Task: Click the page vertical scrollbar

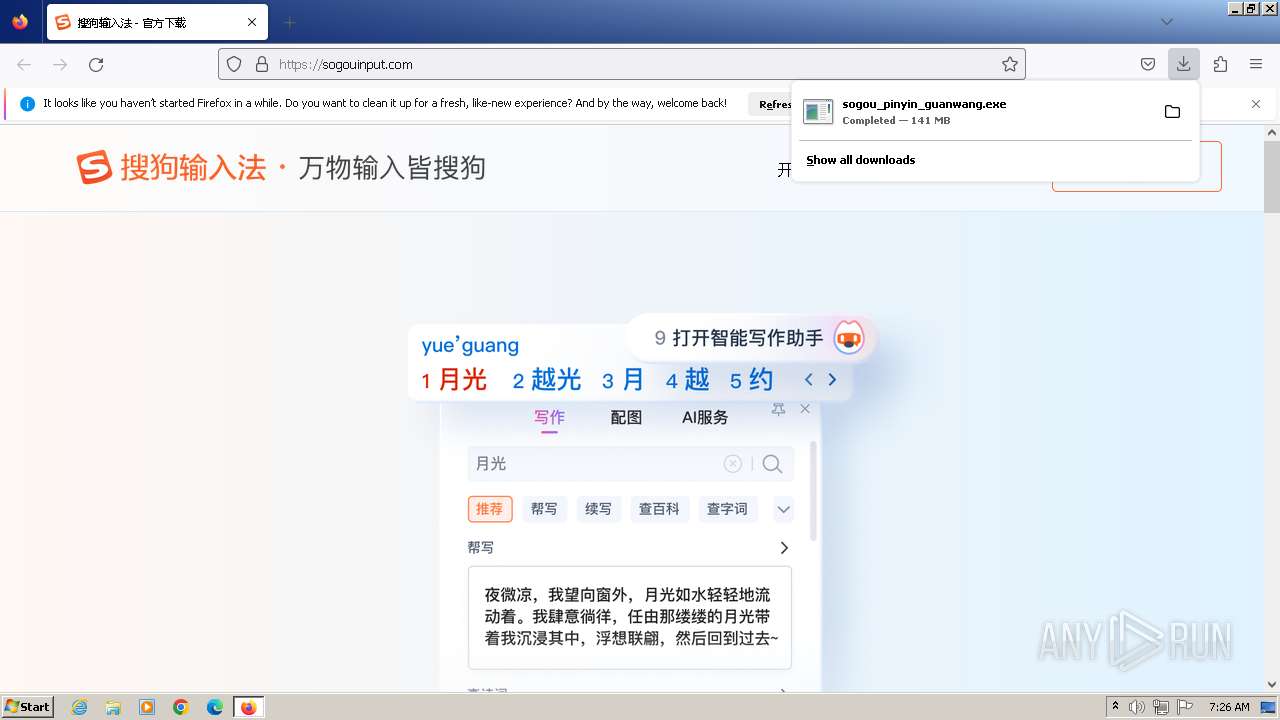Action: tap(1272, 177)
